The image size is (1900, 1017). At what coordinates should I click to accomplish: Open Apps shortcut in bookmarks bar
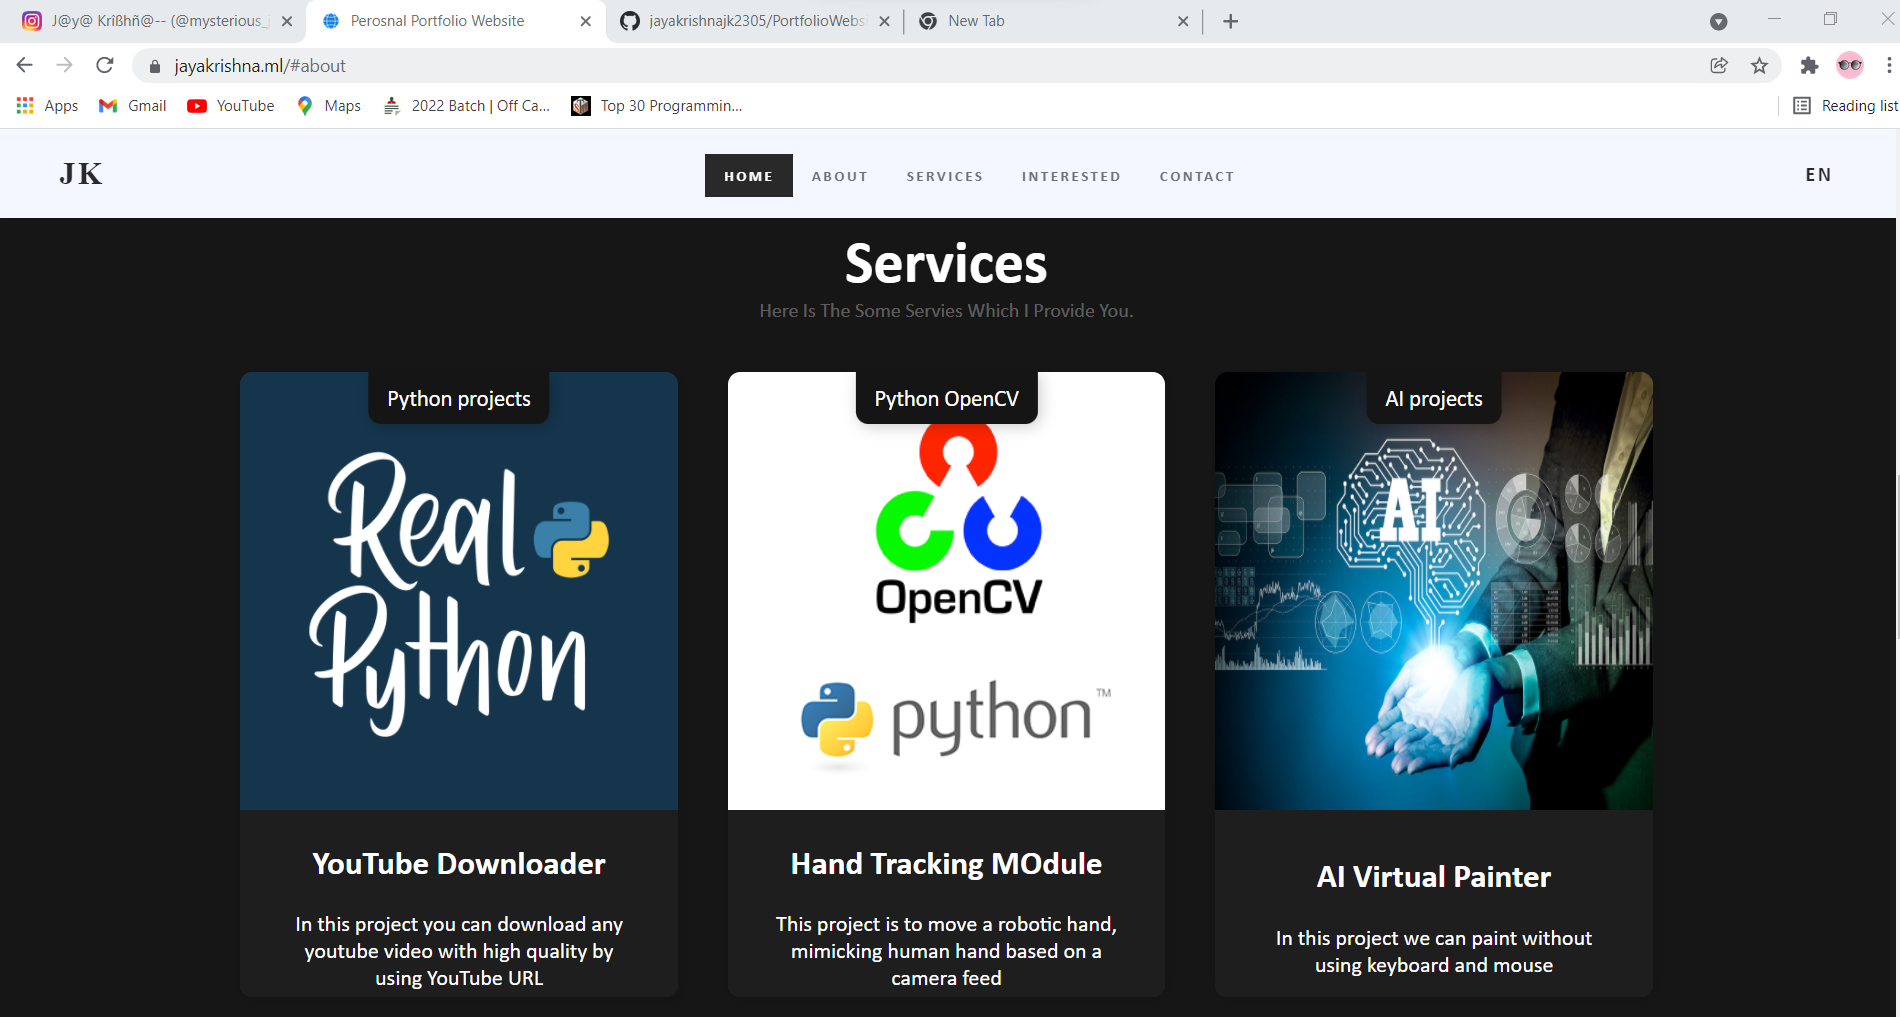47,105
